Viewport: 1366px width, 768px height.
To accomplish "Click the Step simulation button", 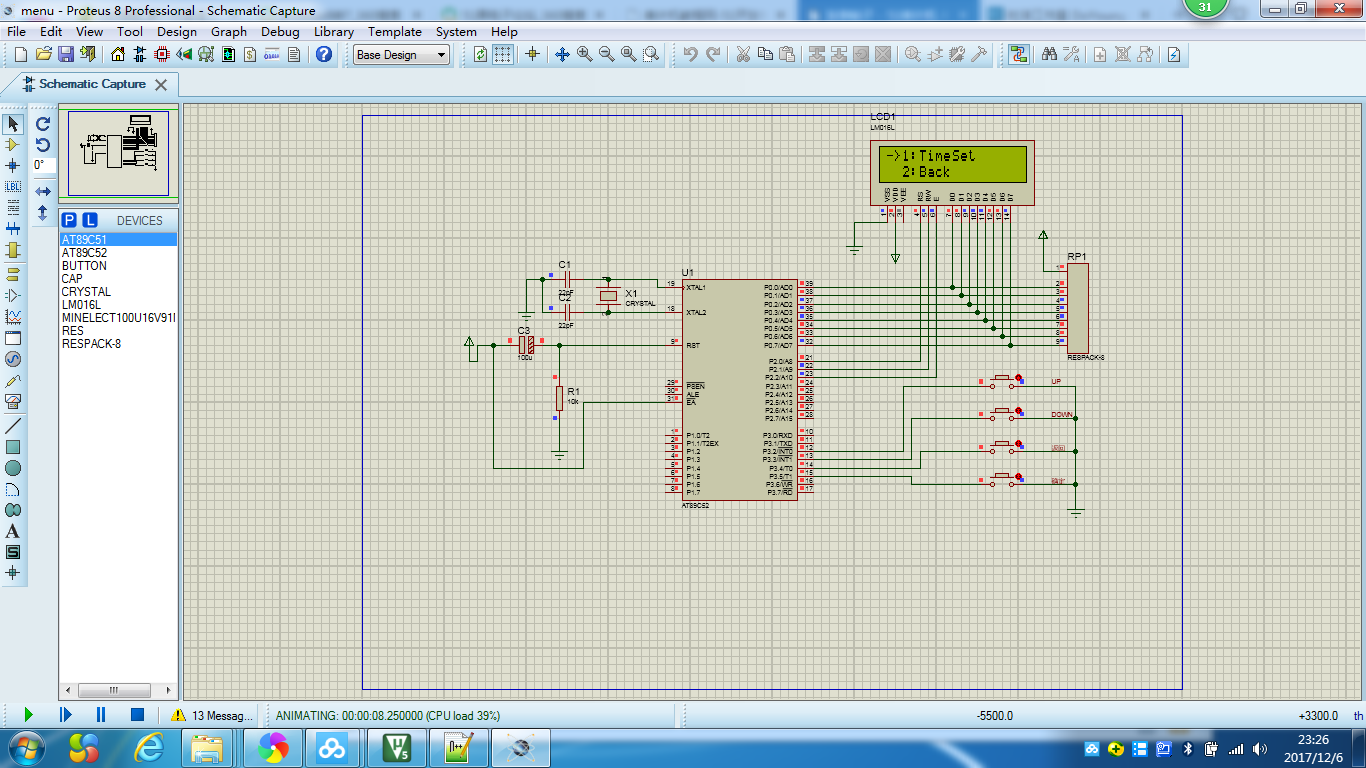I will pos(65,715).
